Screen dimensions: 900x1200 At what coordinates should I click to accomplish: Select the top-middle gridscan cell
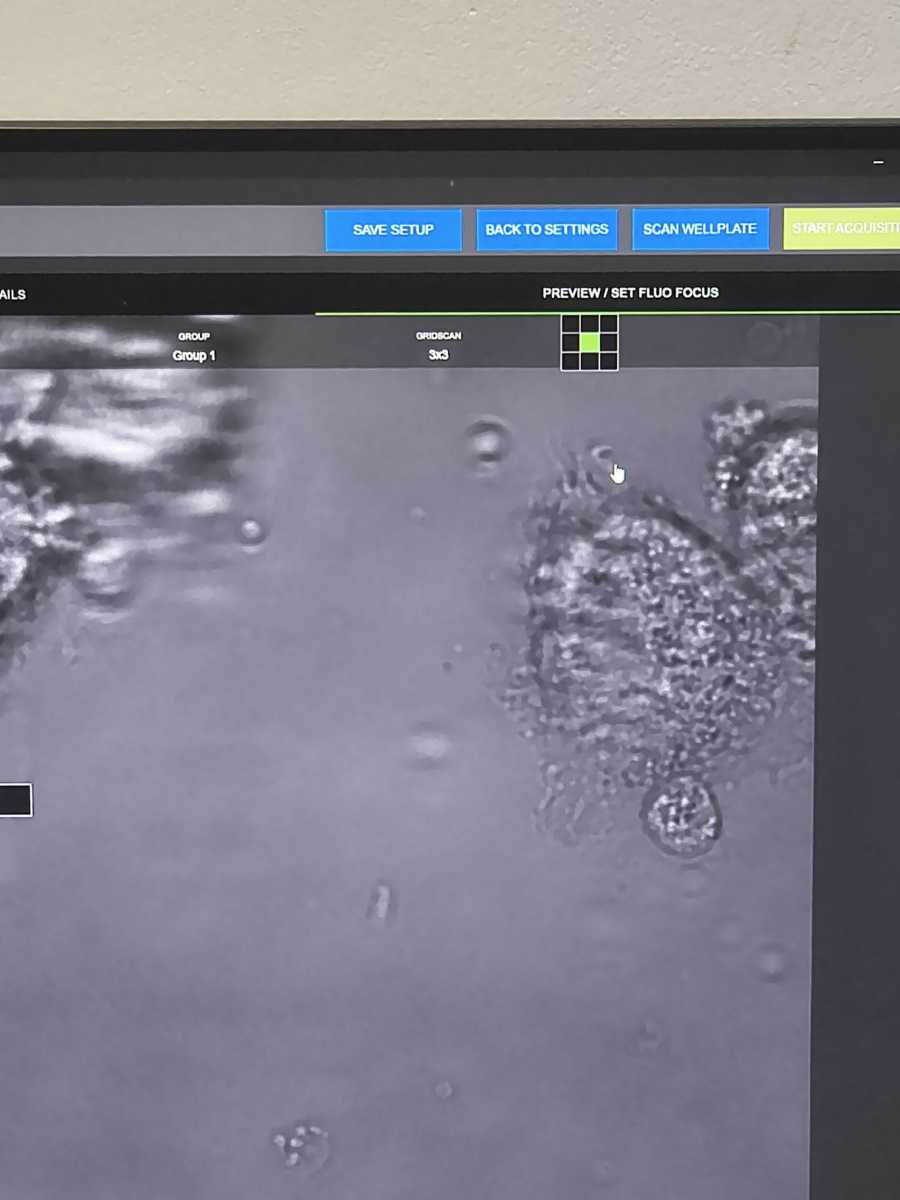589,324
